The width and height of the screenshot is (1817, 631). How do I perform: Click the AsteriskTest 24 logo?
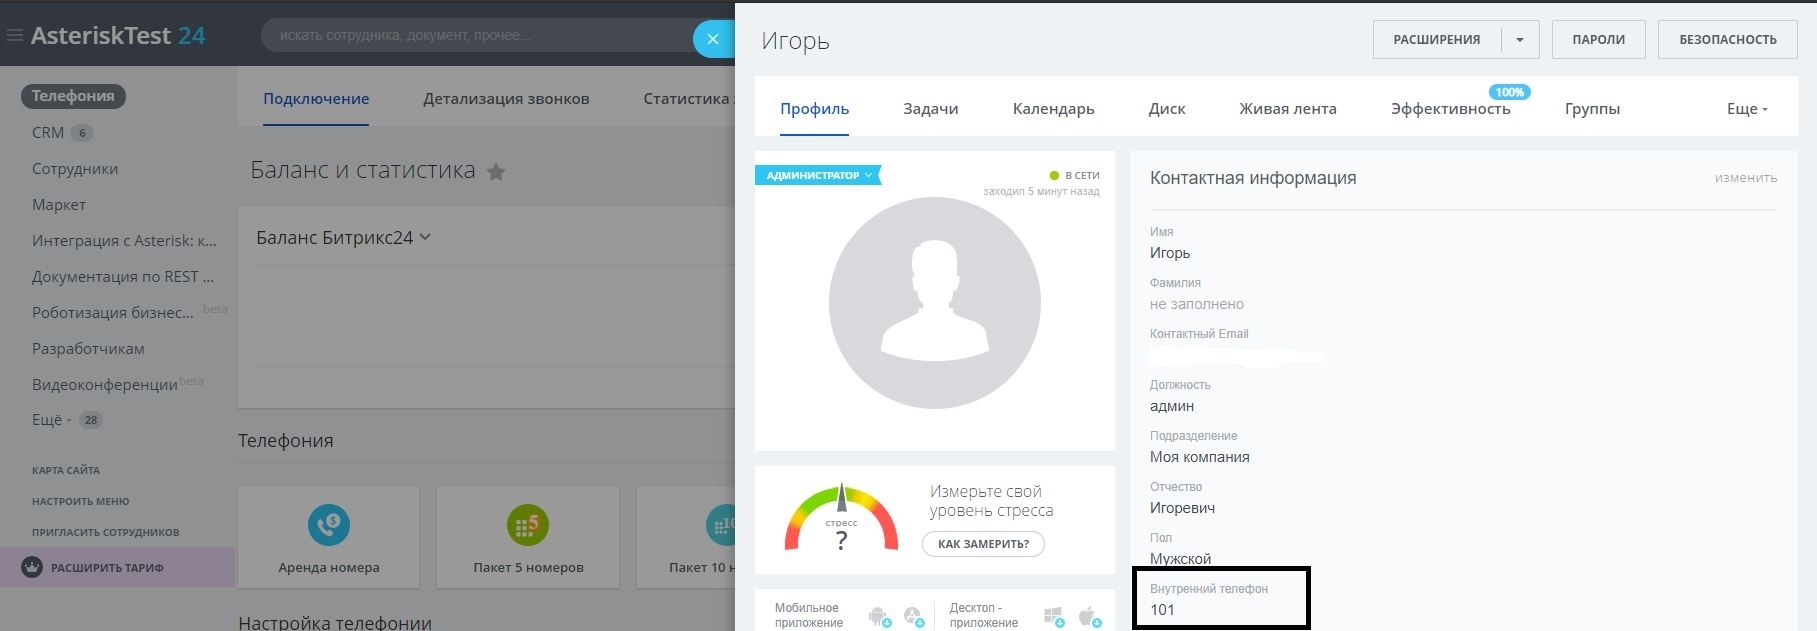118,36
